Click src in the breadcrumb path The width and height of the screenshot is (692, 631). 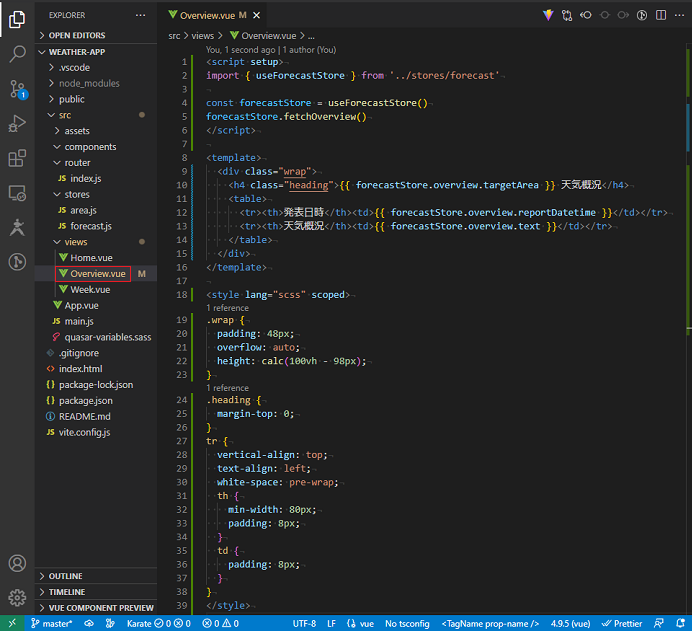174,36
